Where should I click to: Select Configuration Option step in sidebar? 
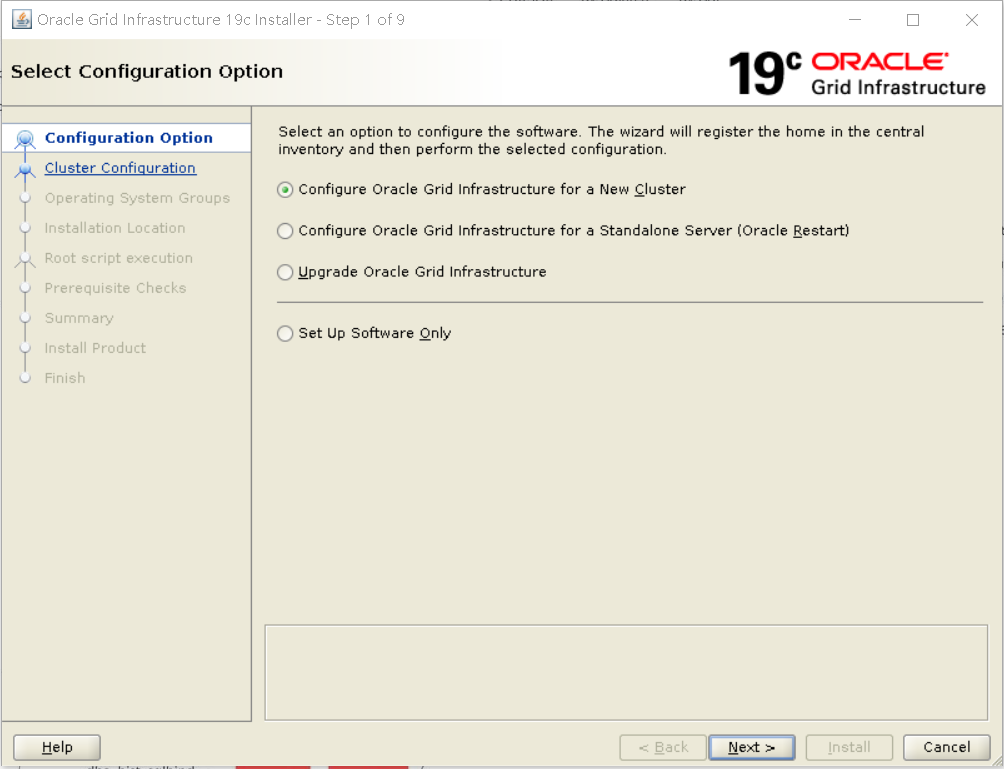pos(129,138)
